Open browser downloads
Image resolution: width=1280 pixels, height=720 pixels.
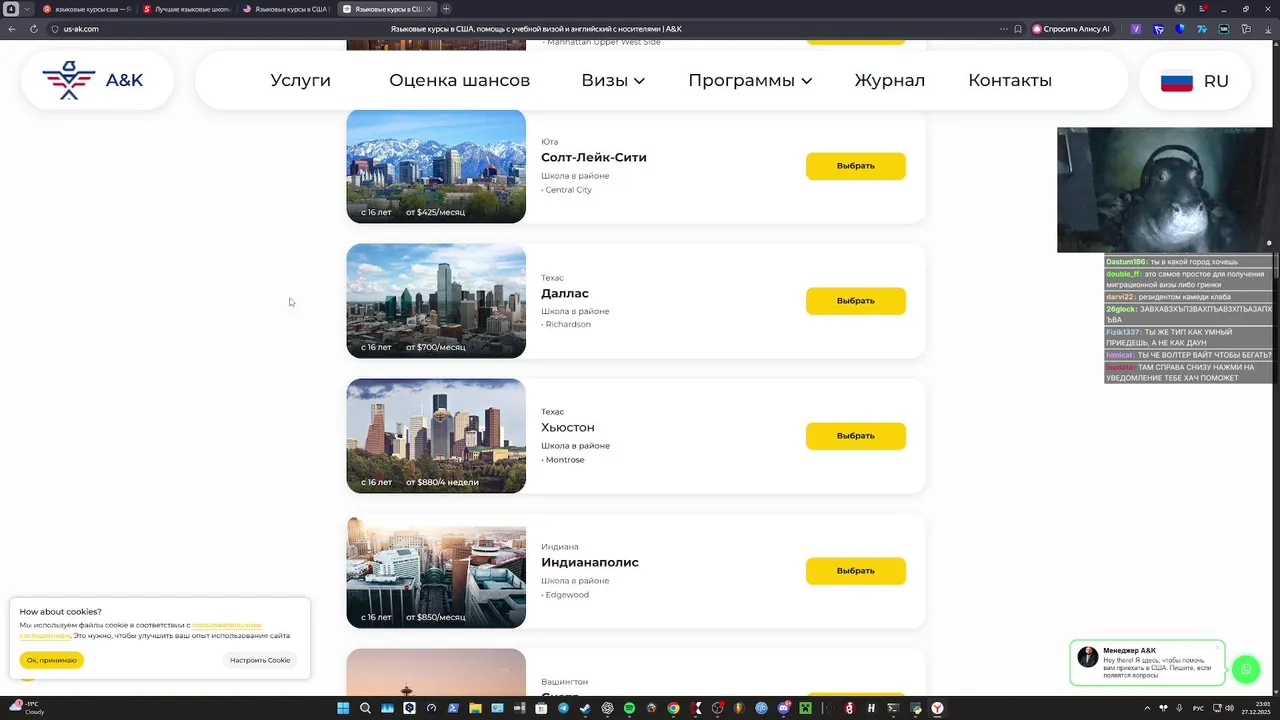(x=1268, y=29)
